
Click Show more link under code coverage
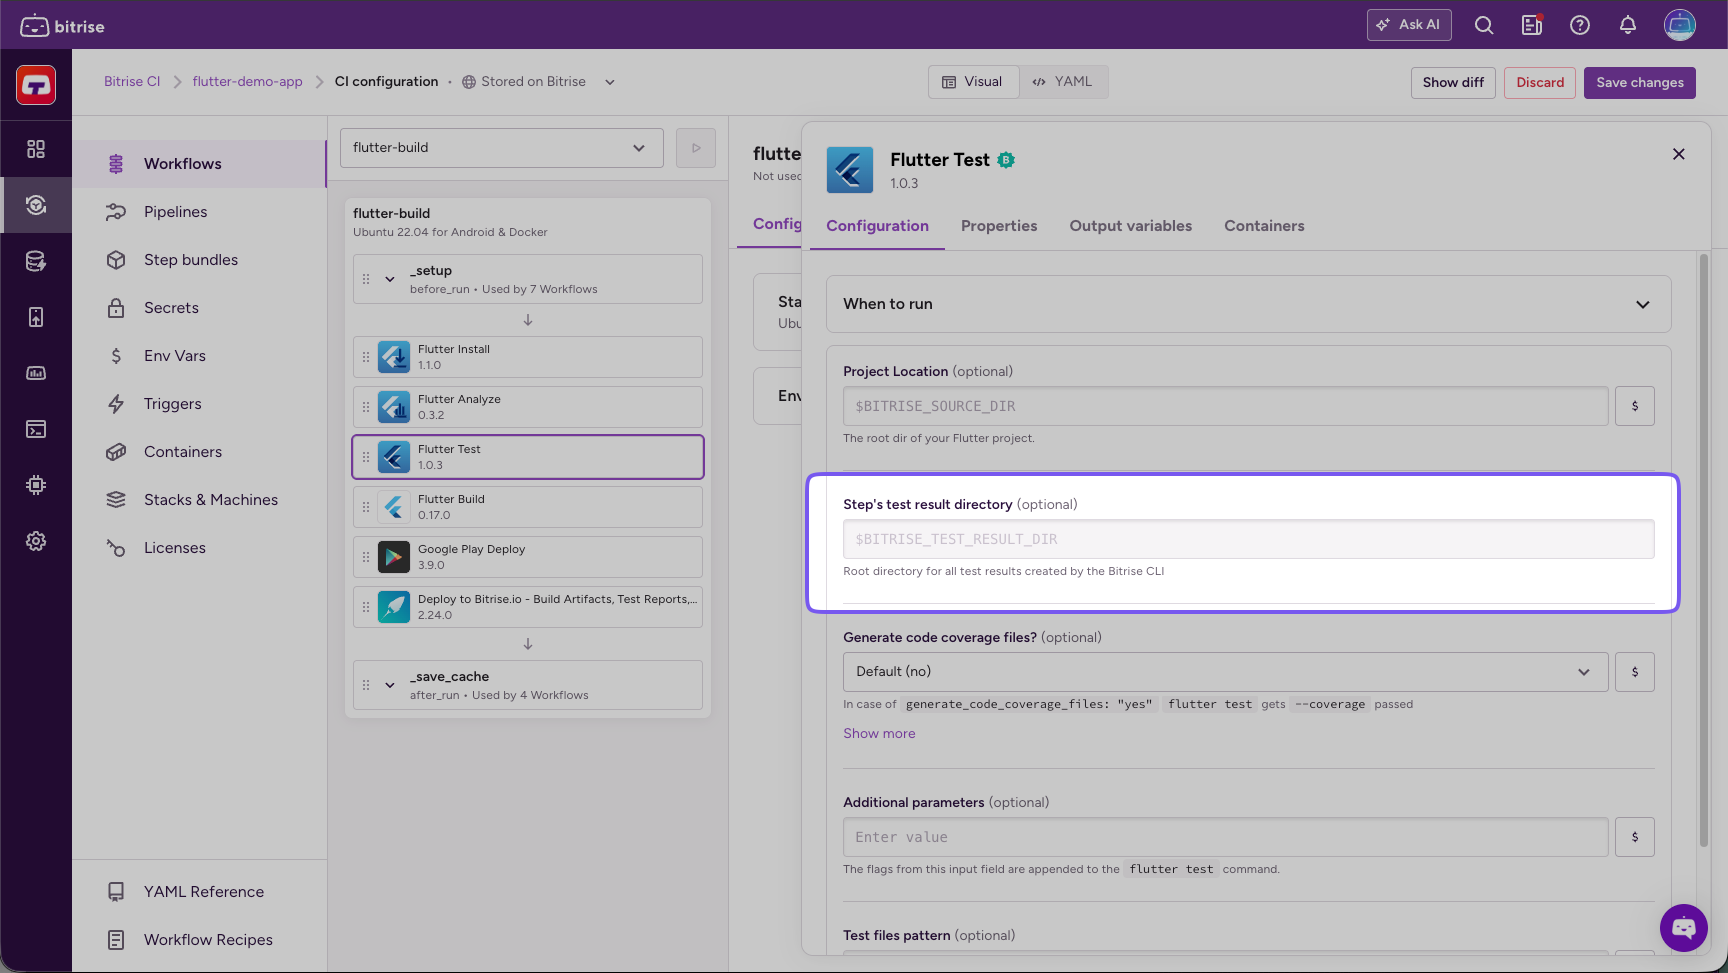pyautogui.click(x=879, y=734)
